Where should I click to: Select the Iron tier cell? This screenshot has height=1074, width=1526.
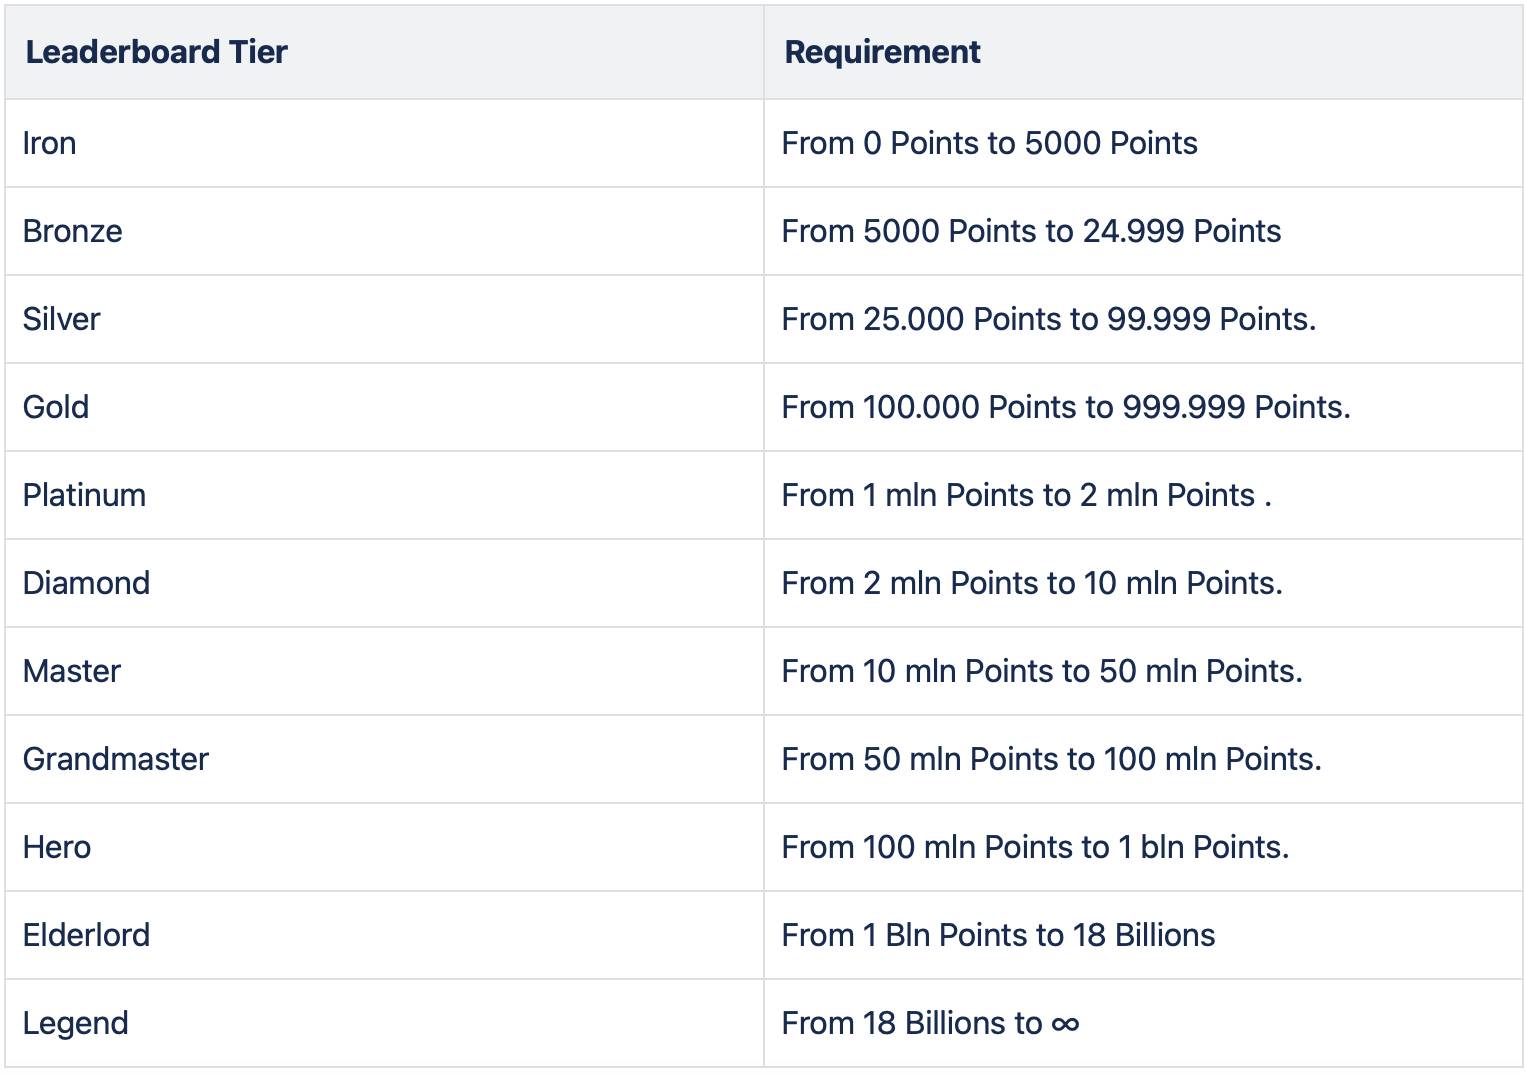click(x=384, y=143)
